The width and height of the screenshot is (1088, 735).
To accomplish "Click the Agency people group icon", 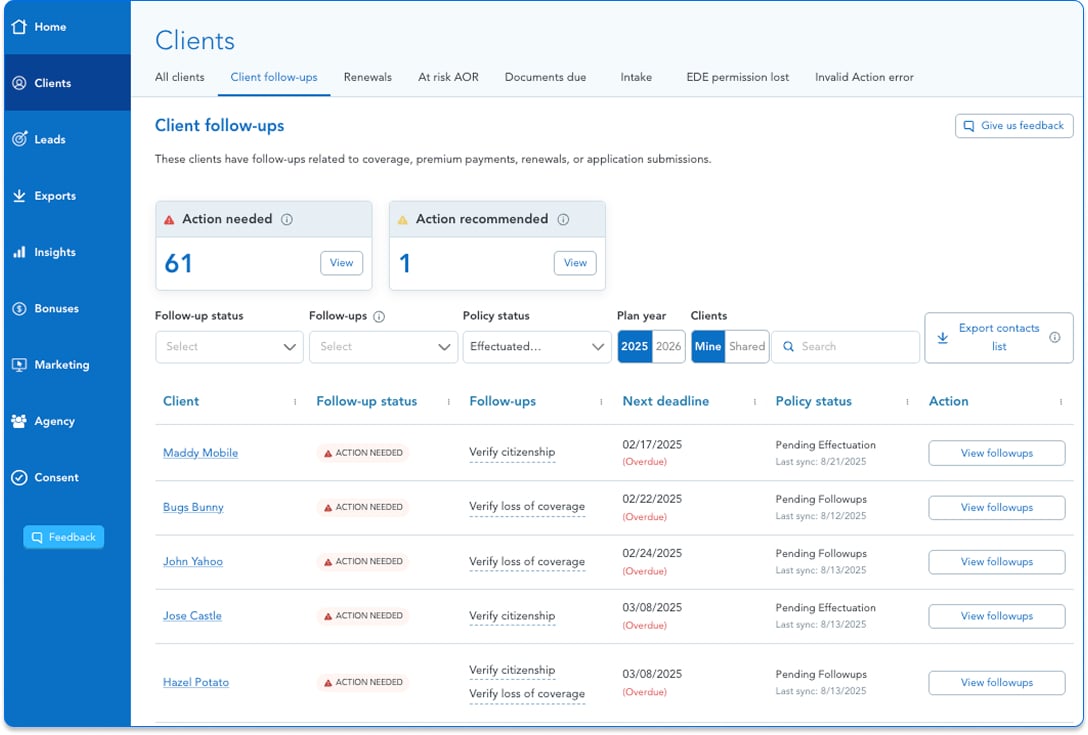I will point(19,421).
